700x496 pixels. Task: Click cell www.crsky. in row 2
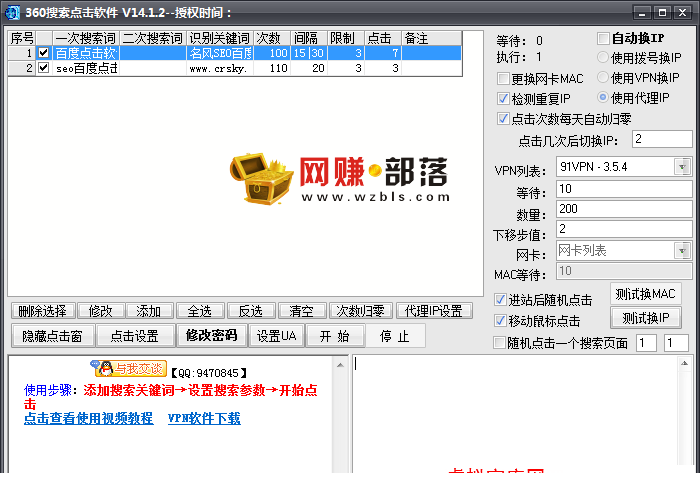point(220,68)
